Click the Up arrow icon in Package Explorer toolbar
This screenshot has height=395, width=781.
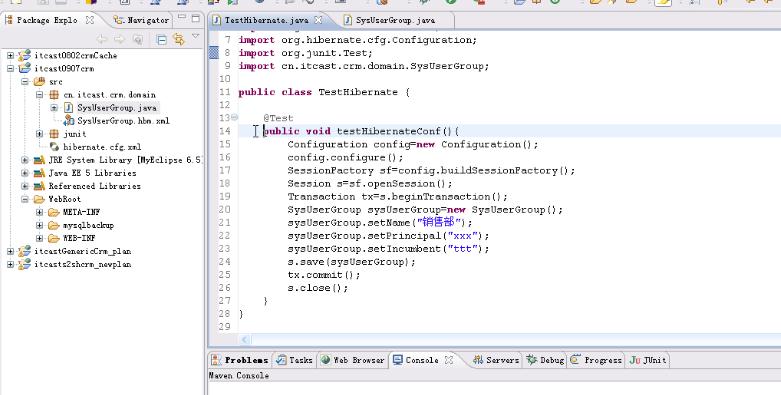click(x=138, y=39)
